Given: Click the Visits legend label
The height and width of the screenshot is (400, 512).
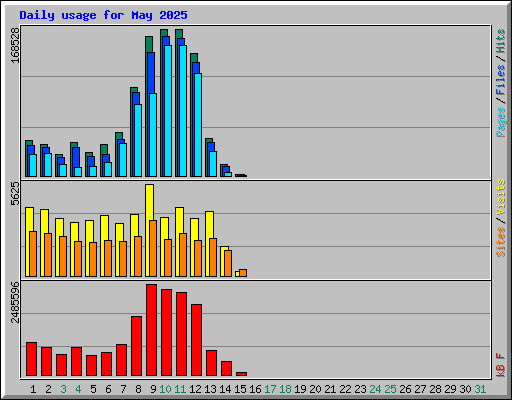Looking at the screenshot, I should (x=500, y=197).
